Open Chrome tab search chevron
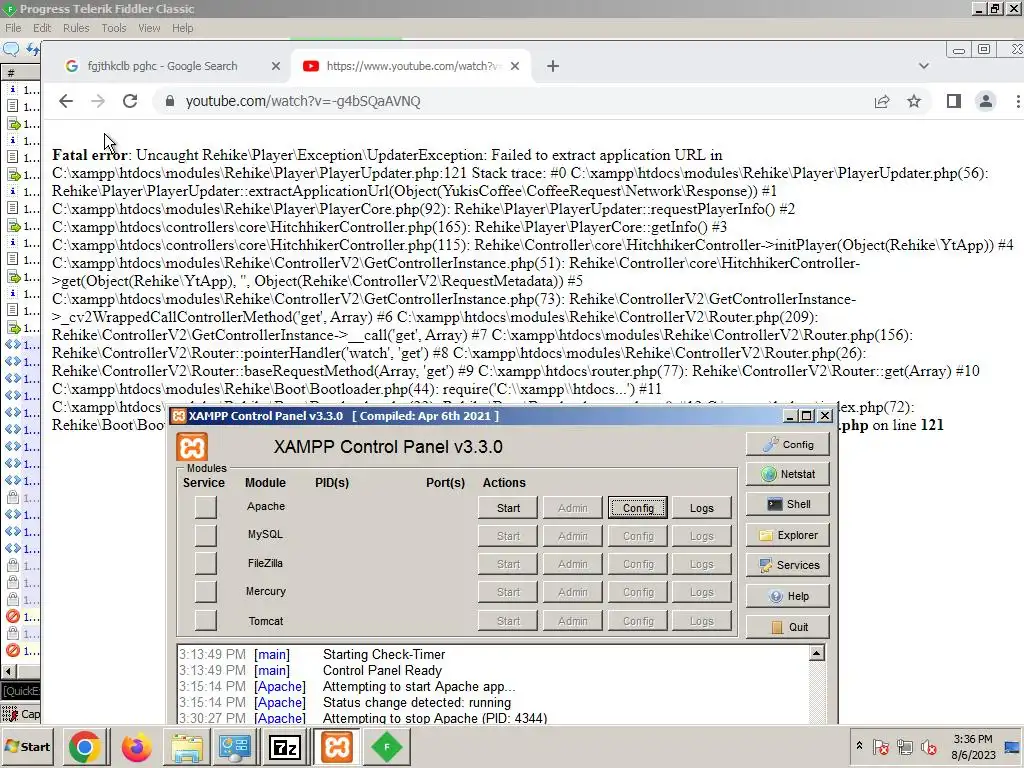The image size is (1024, 768). point(923,66)
